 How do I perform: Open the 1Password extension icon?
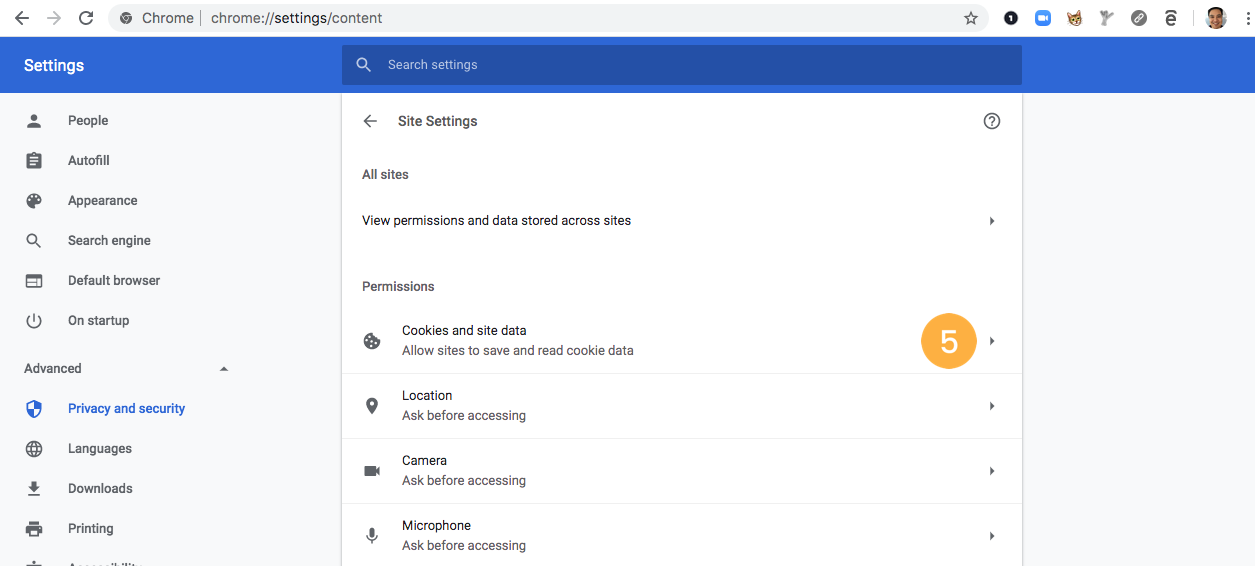[x=1011, y=18]
